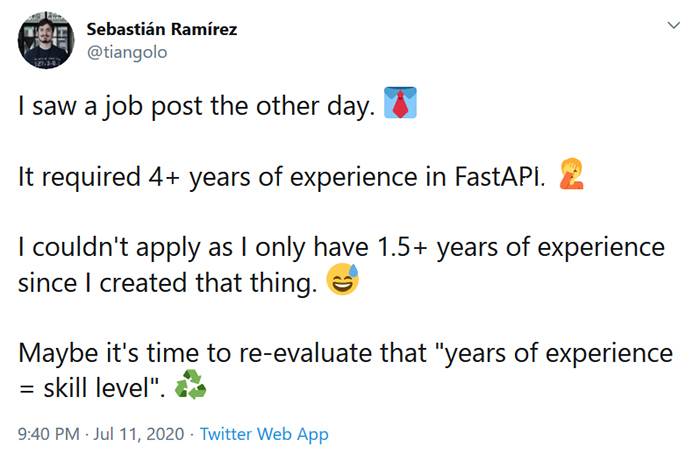Image resolution: width=700 pixels, height=461 pixels.
Task: Click the necktie shirt emoji
Action: point(400,106)
